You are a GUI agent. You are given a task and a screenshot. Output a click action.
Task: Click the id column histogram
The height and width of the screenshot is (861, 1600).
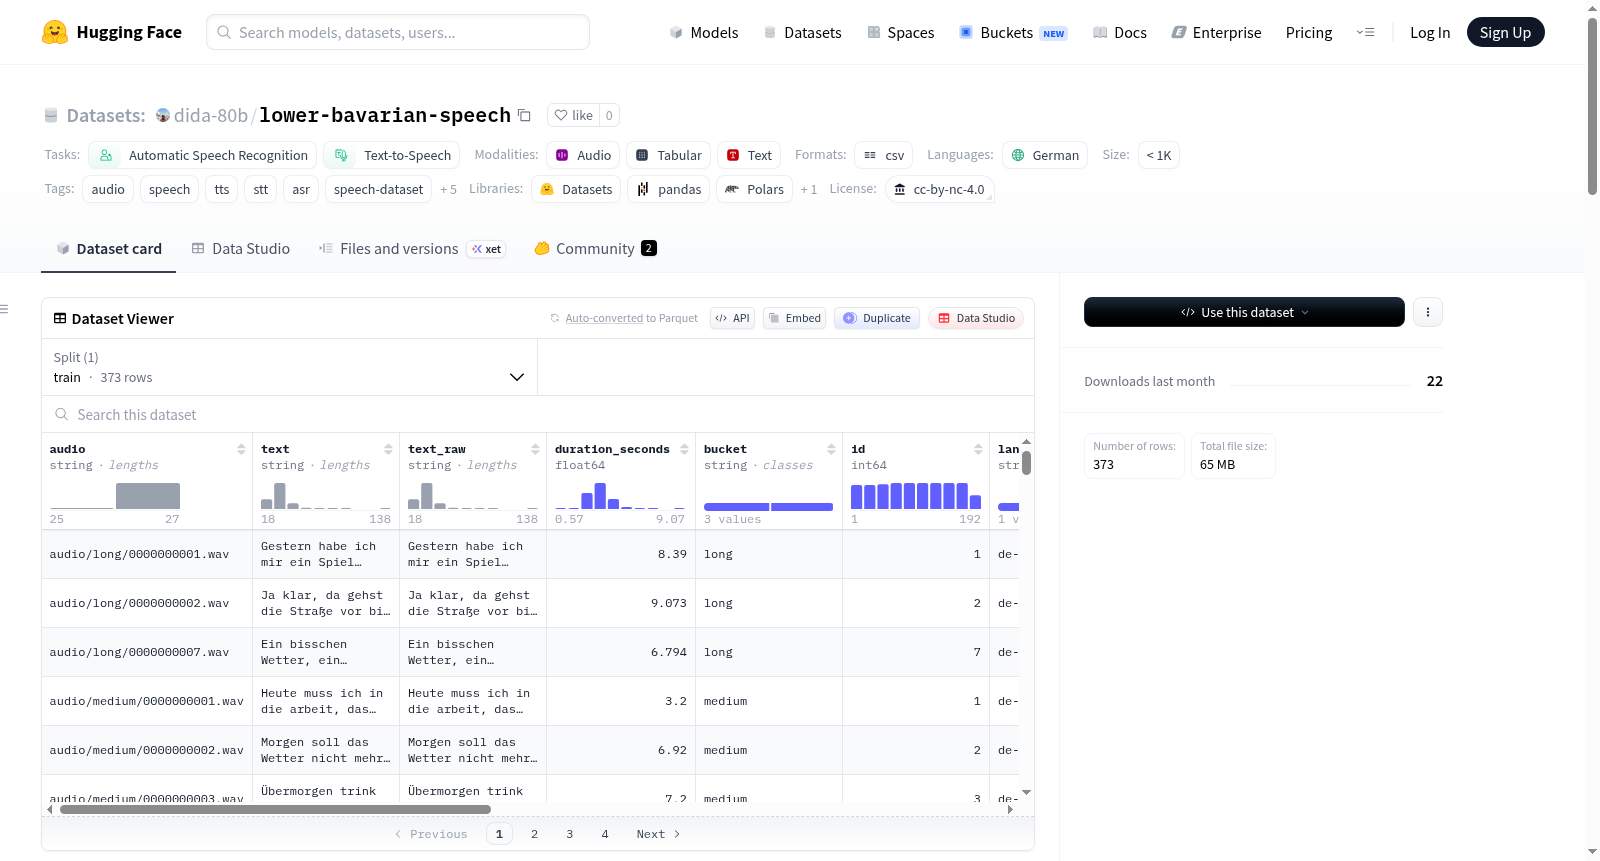(x=916, y=495)
